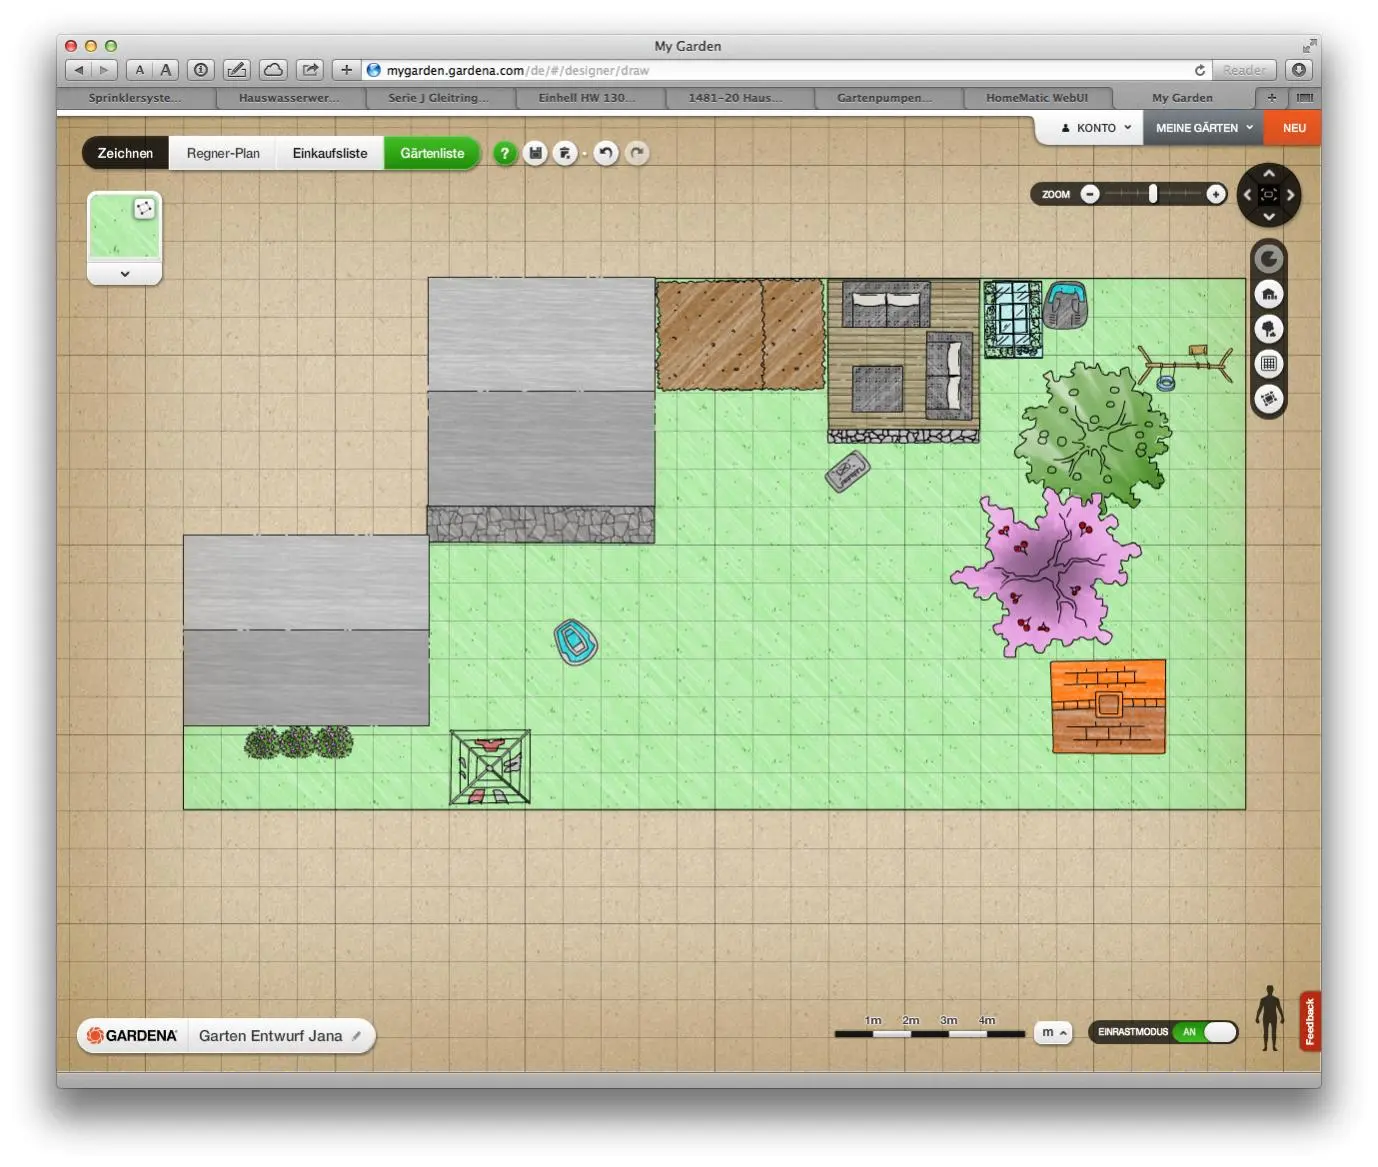Save the garden with the floppy disk icon
Screen dimensions: 1378x1167
535,153
